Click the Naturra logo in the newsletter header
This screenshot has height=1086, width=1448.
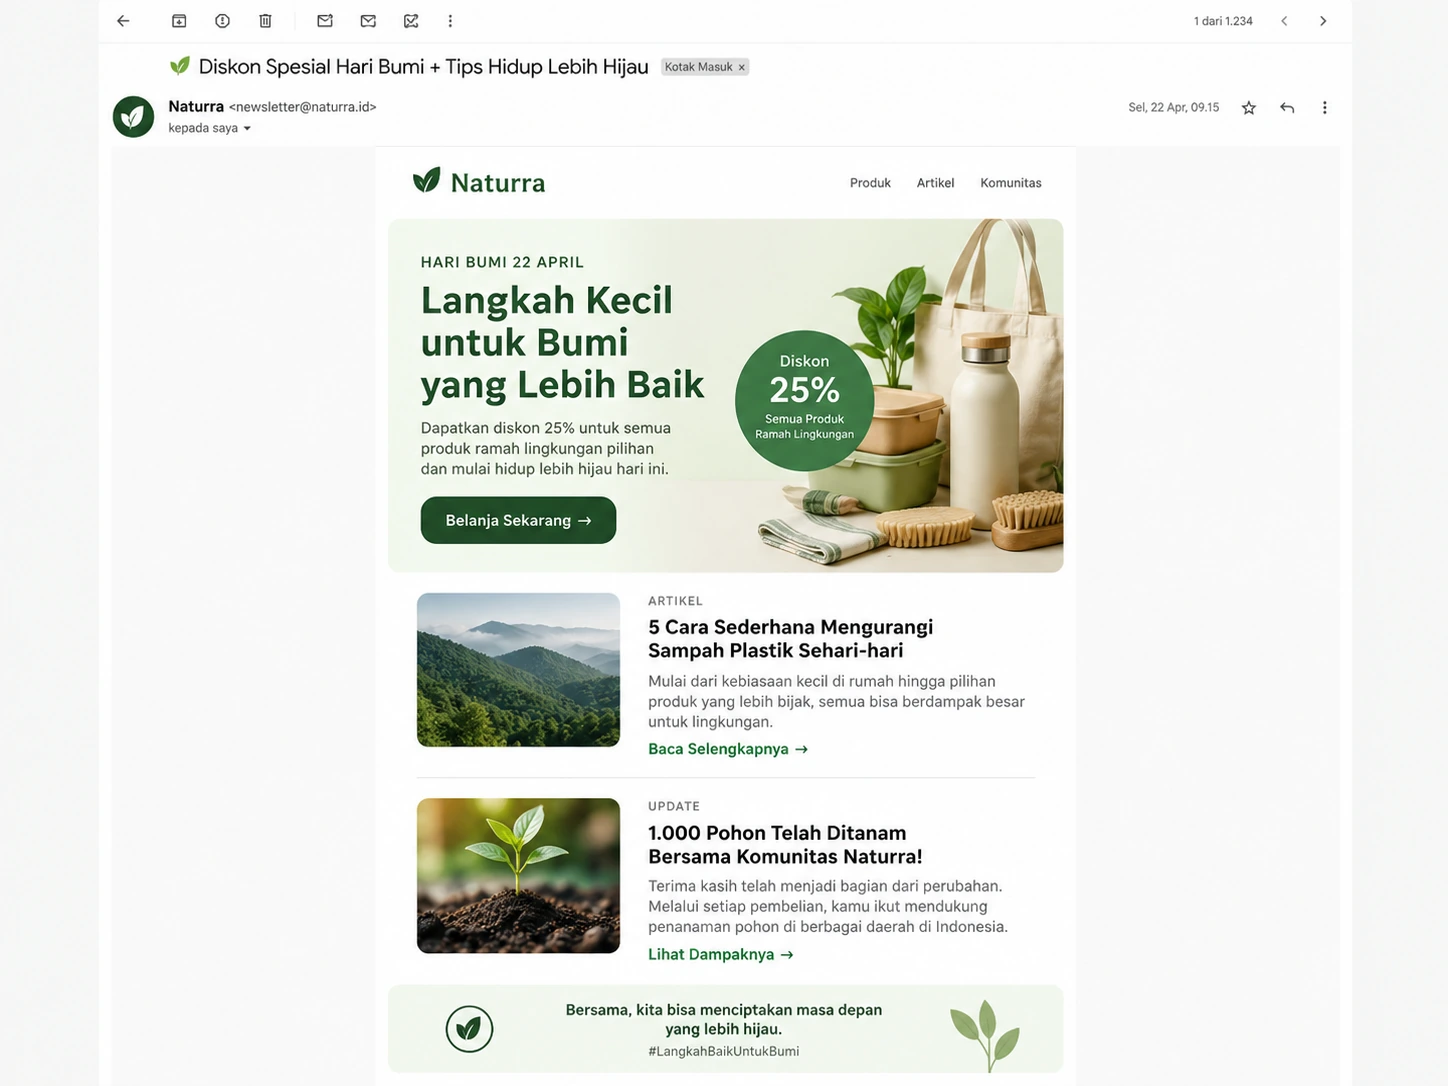pyautogui.click(x=479, y=182)
